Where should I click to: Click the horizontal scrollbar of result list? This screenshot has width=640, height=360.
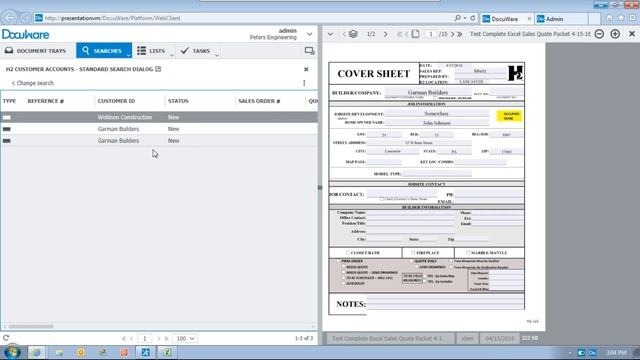click(31, 327)
